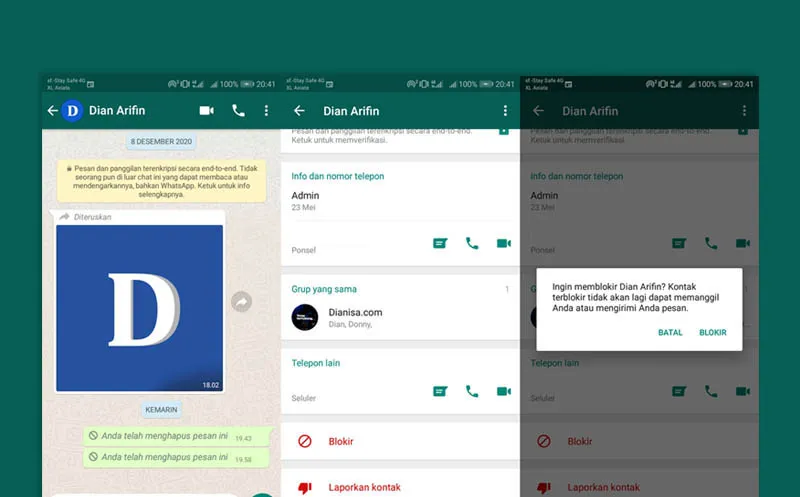The image size is (800, 497).
Task: Open Dian Arifin's round profile avatar in chat
Action: pyautogui.click(x=72, y=111)
